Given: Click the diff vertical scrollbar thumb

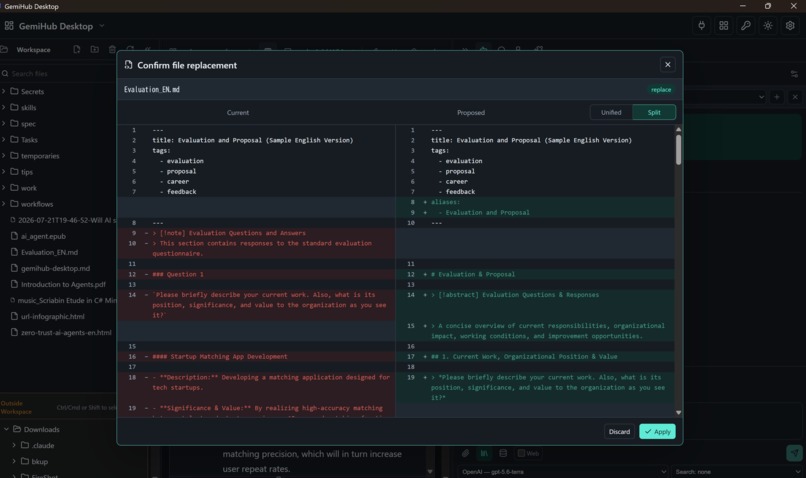Looking at the screenshot, I should coord(679,150).
